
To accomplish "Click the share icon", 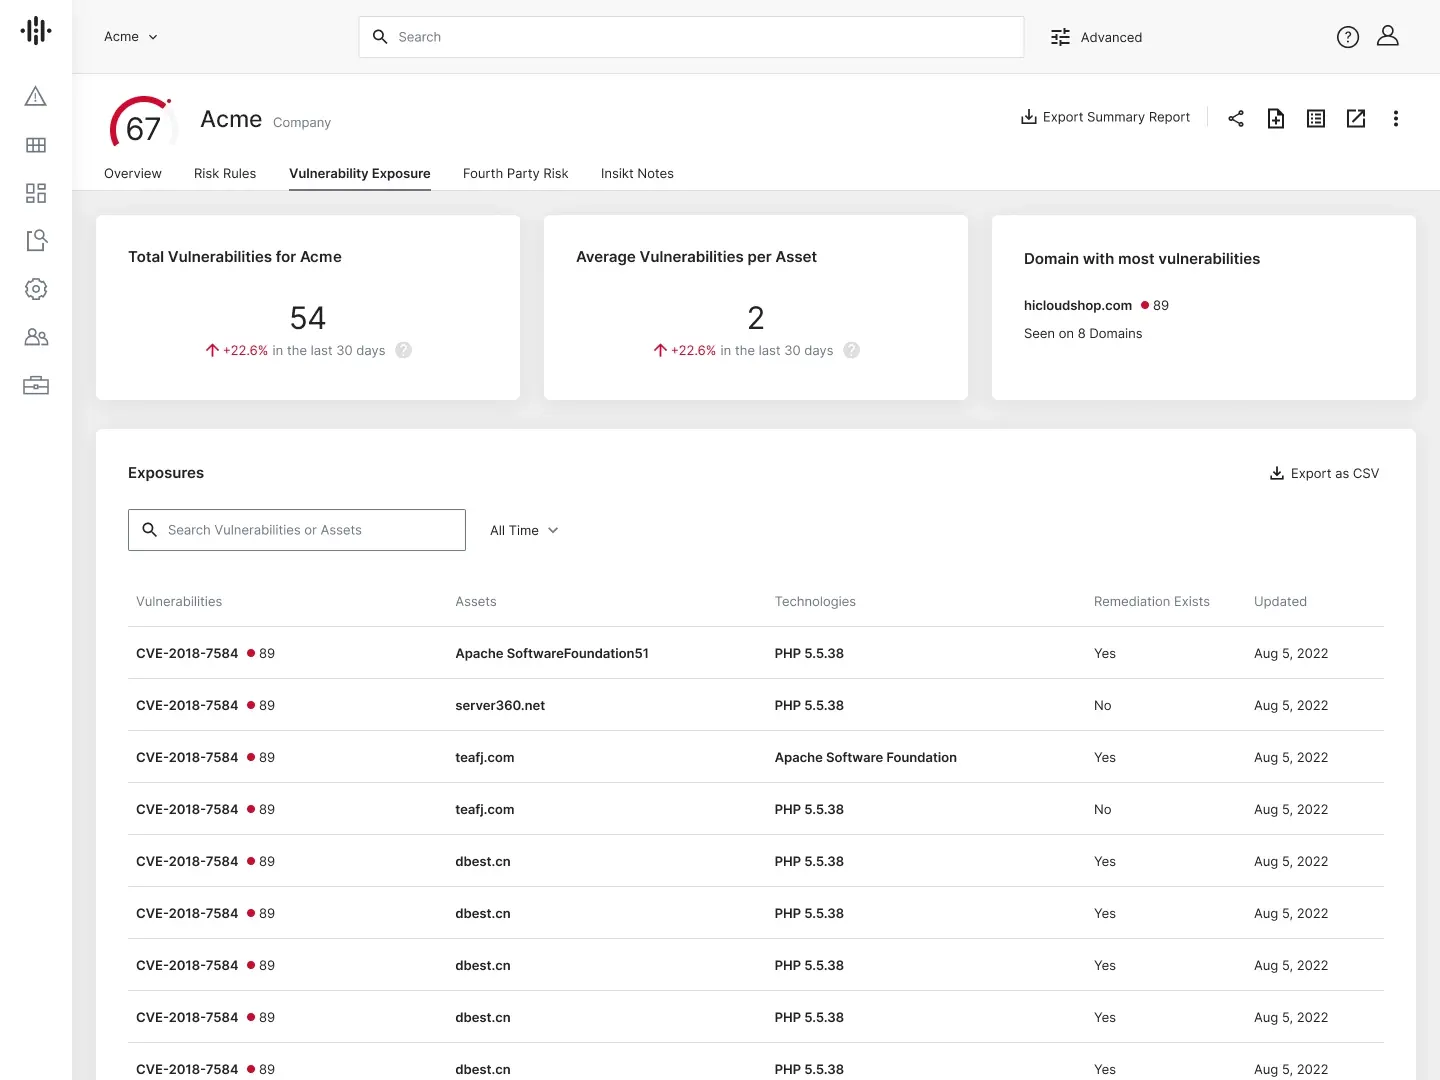I will (x=1236, y=118).
